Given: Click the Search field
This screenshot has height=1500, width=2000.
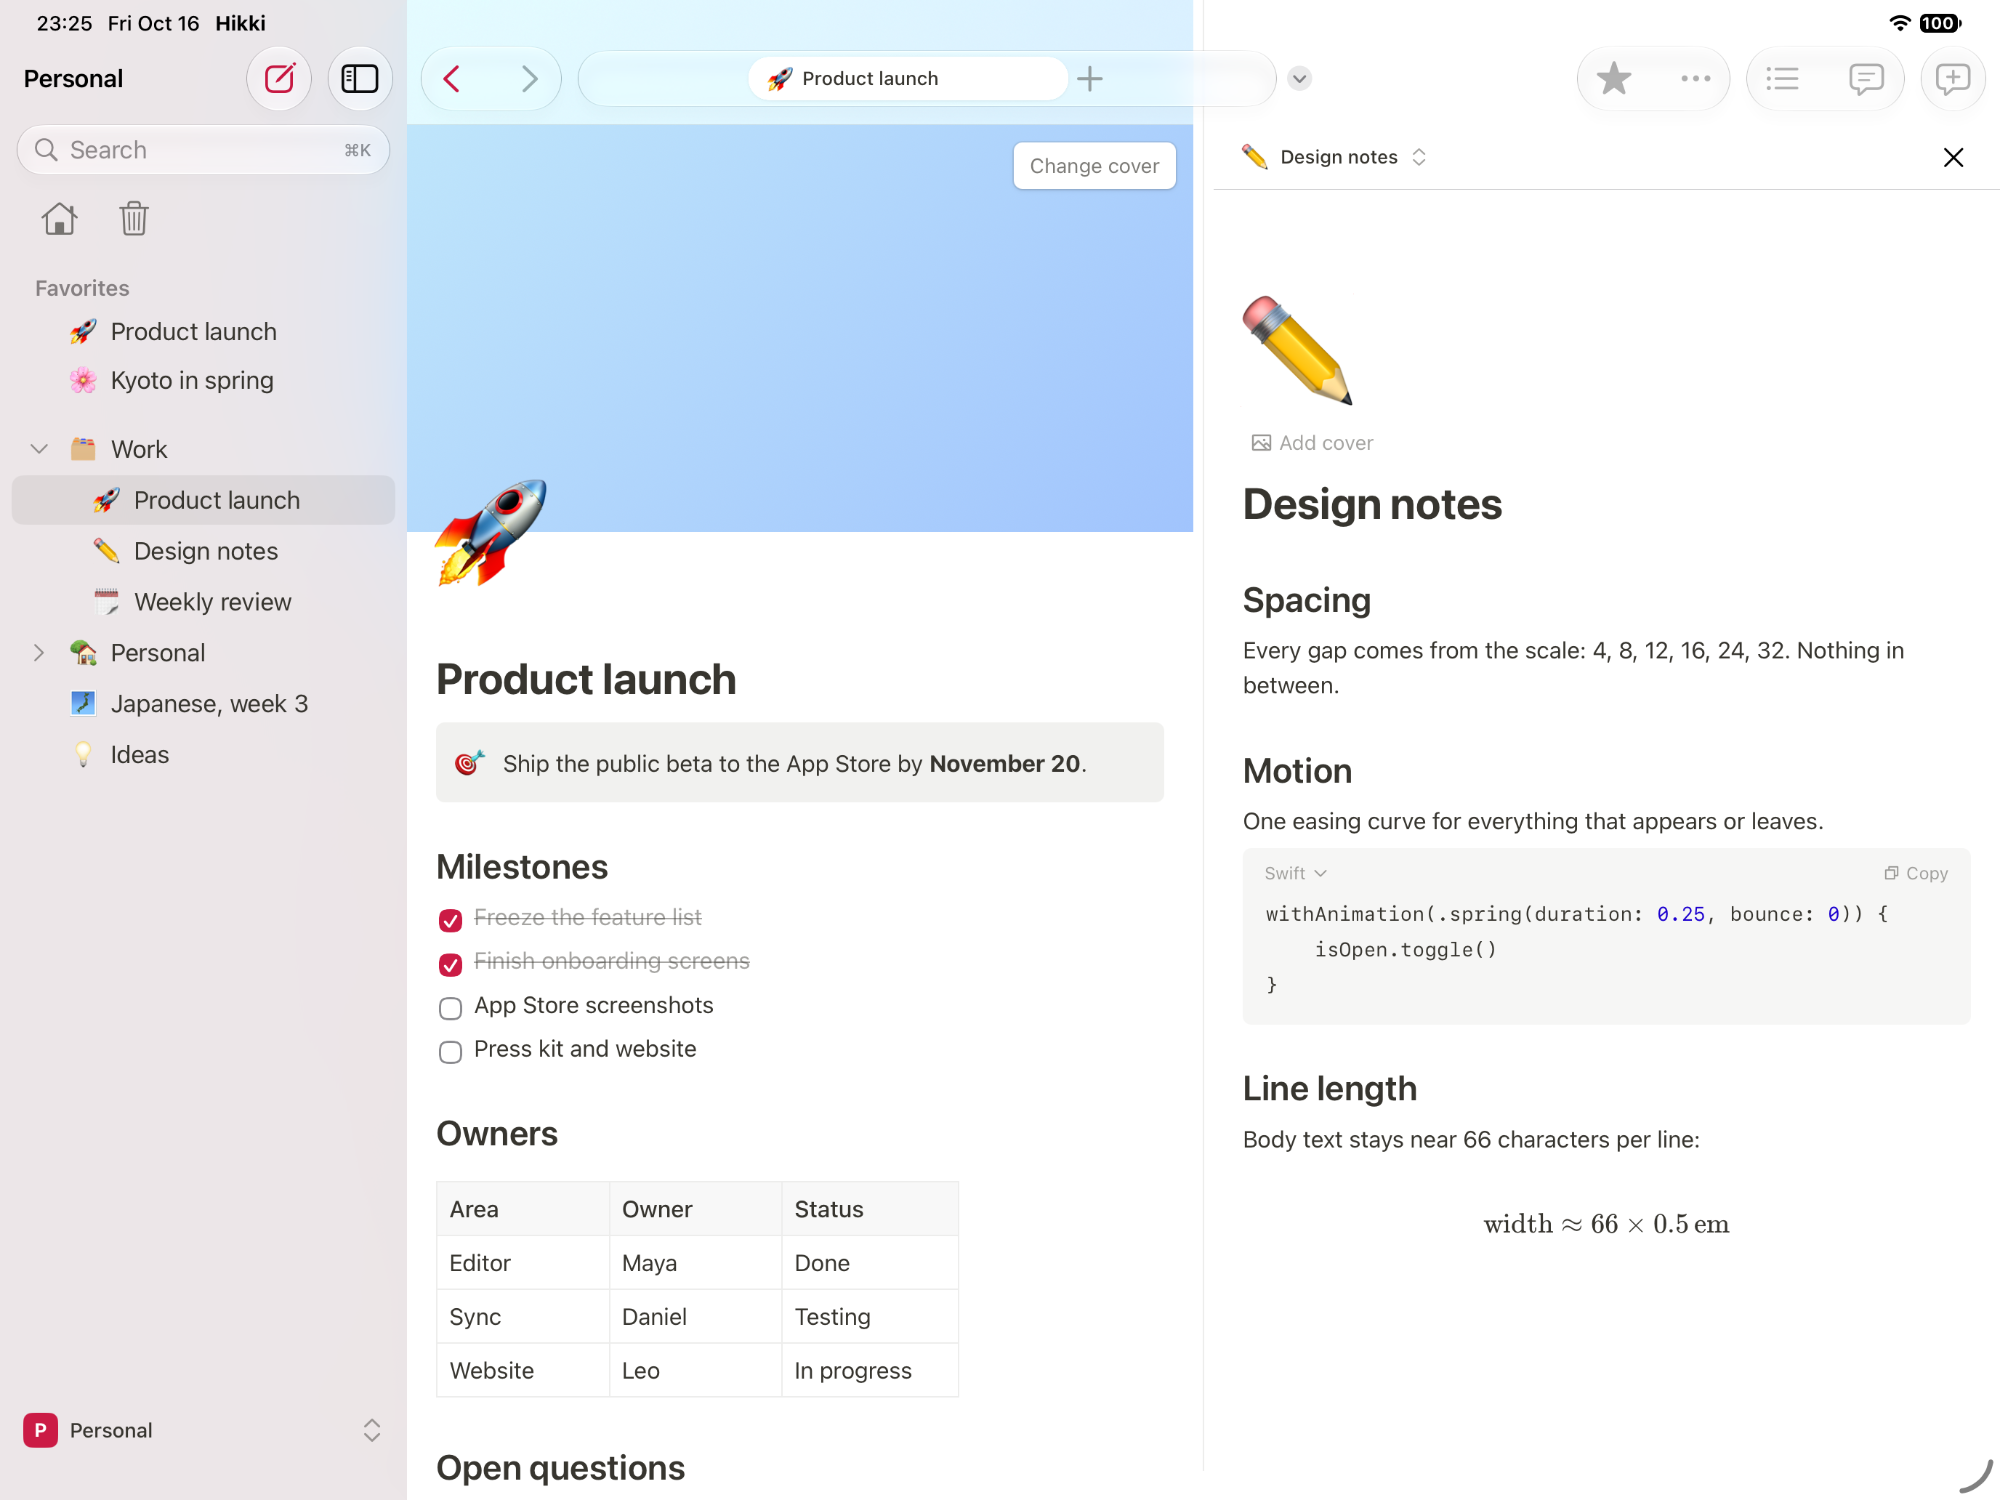Looking at the screenshot, I should pyautogui.click(x=203, y=150).
